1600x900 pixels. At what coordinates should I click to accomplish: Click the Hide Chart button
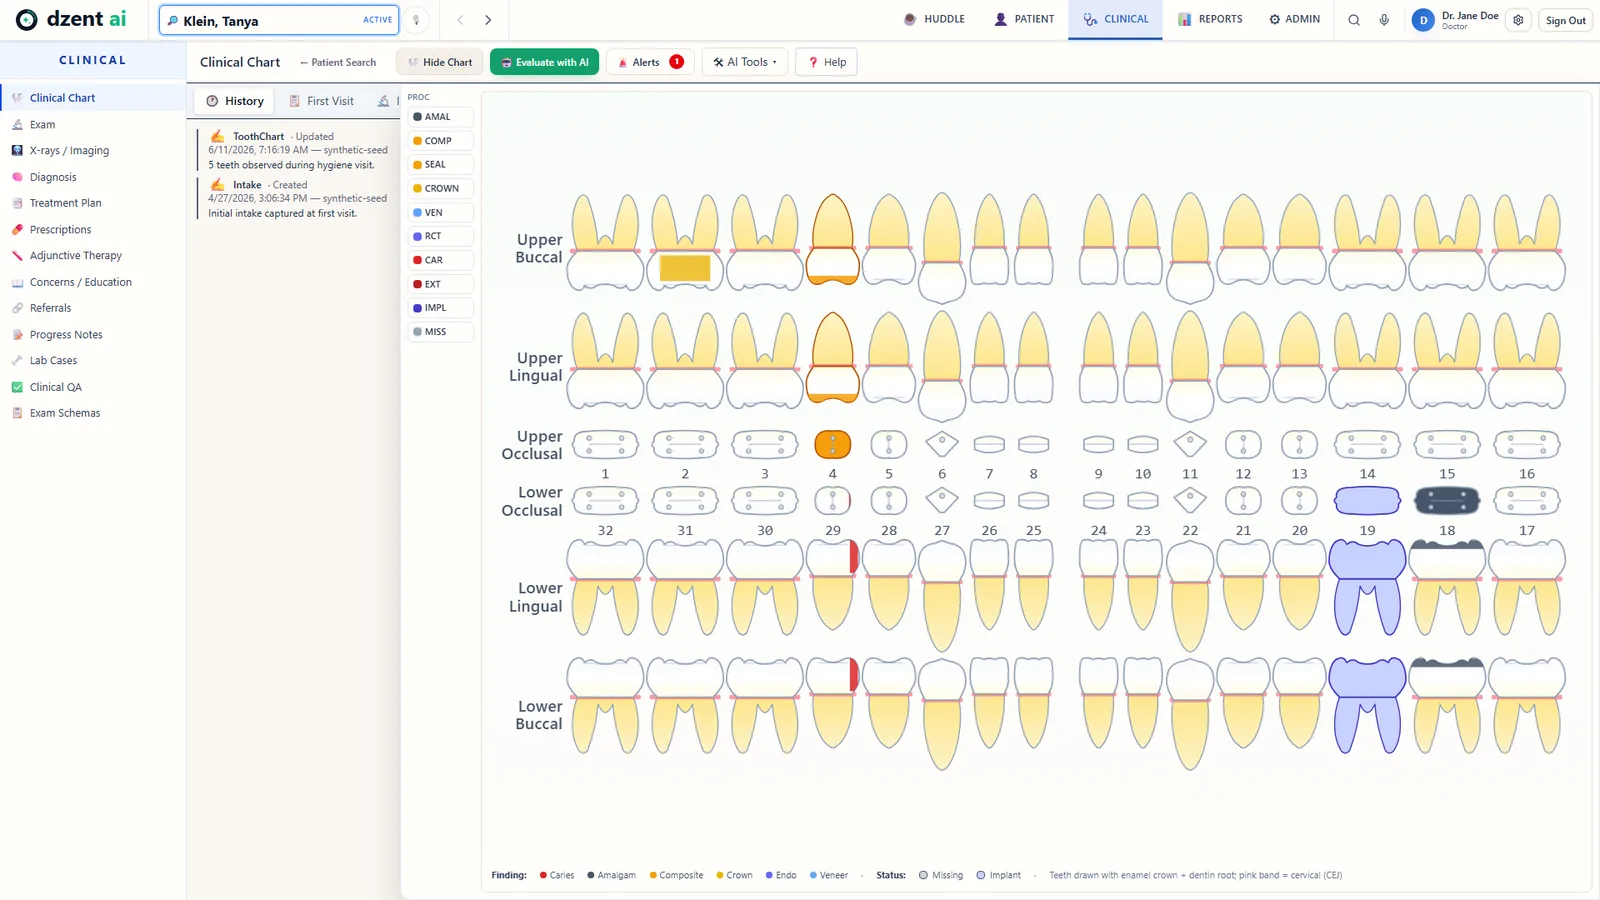440,62
